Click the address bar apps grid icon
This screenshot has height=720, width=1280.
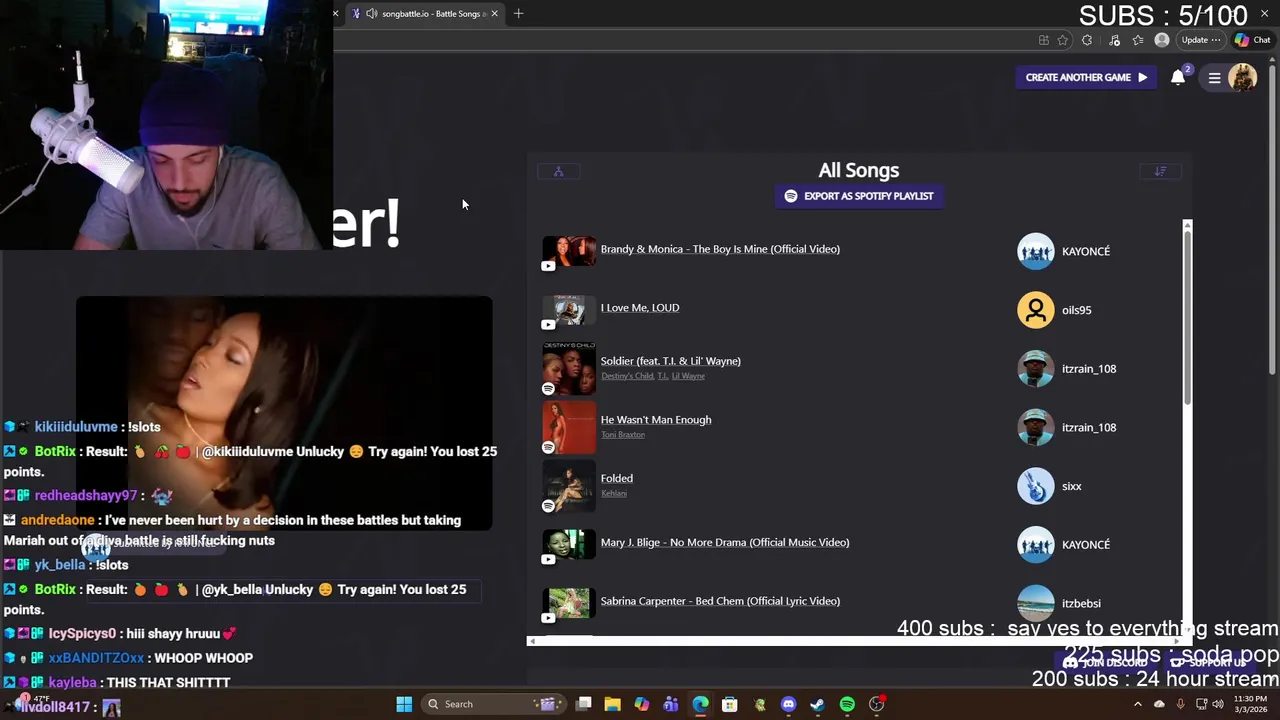(1043, 40)
